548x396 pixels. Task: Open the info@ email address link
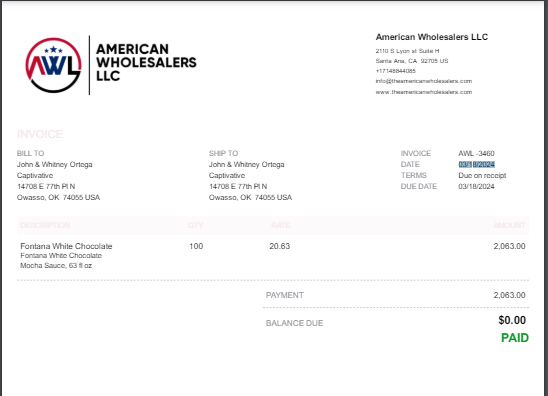(424, 81)
